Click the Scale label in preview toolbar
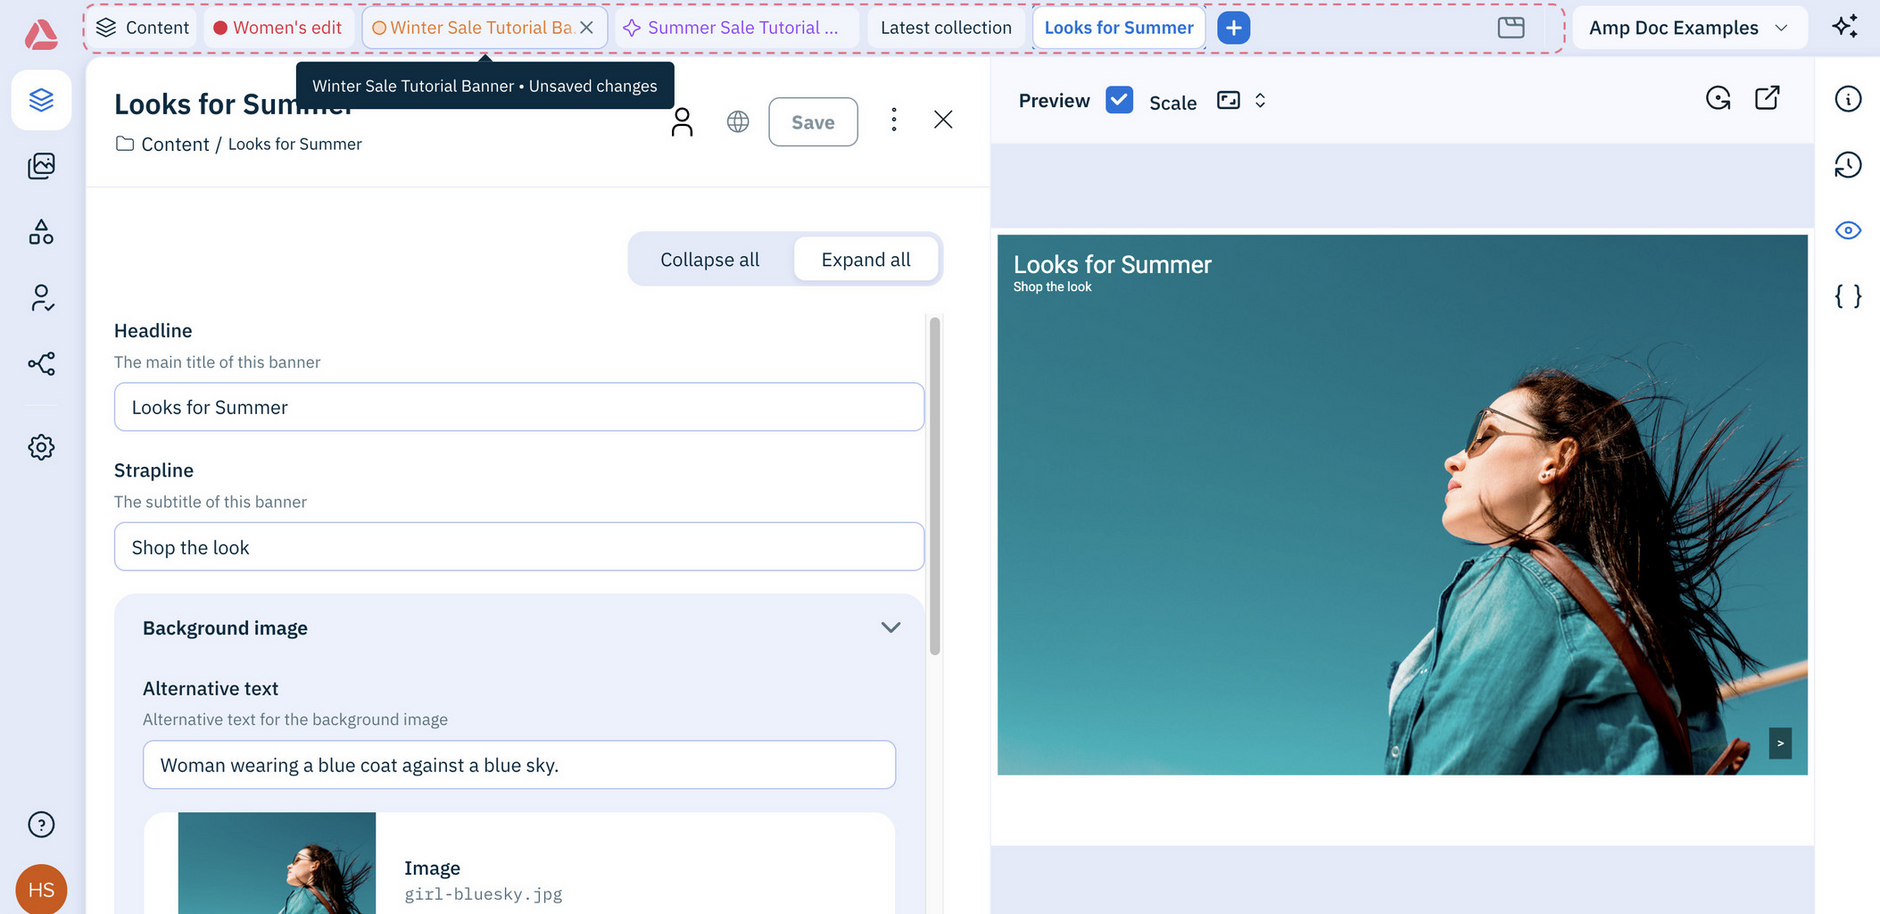1880x914 pixels. [1173, 102]
